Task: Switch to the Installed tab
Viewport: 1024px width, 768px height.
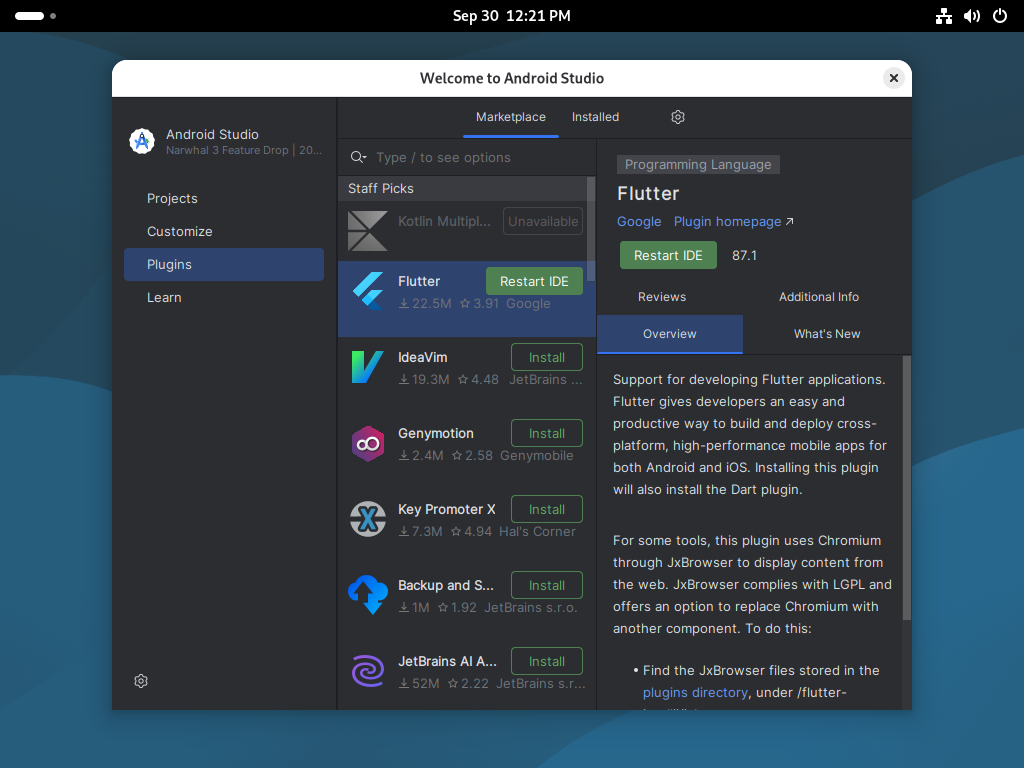Action: click(595, 117)
